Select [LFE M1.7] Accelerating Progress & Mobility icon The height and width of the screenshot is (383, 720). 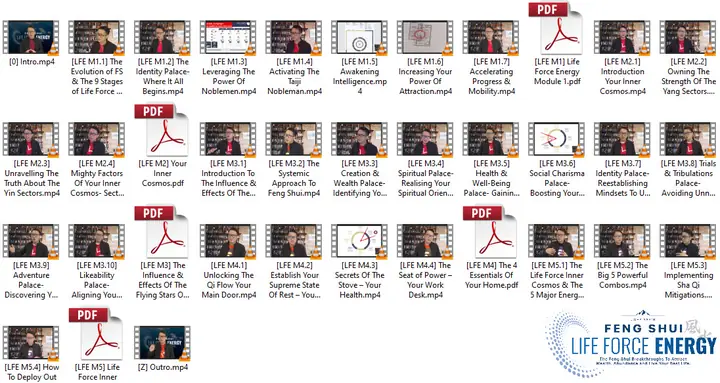click(491, 38)
